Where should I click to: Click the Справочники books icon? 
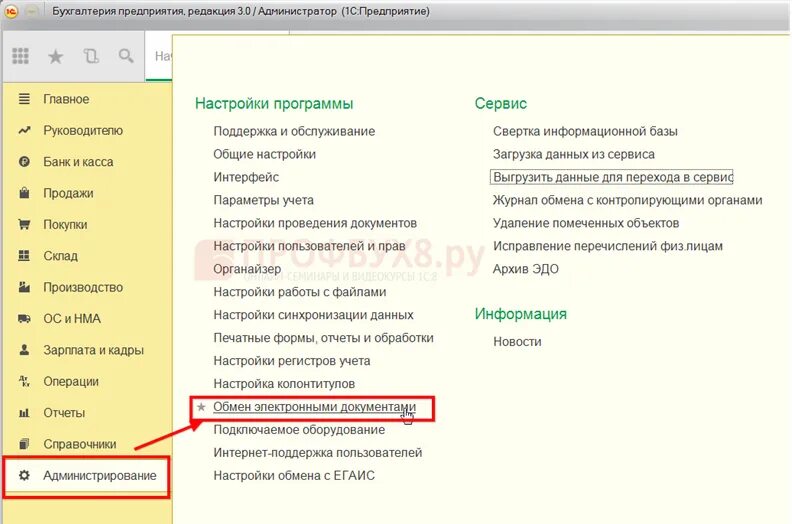24,444
